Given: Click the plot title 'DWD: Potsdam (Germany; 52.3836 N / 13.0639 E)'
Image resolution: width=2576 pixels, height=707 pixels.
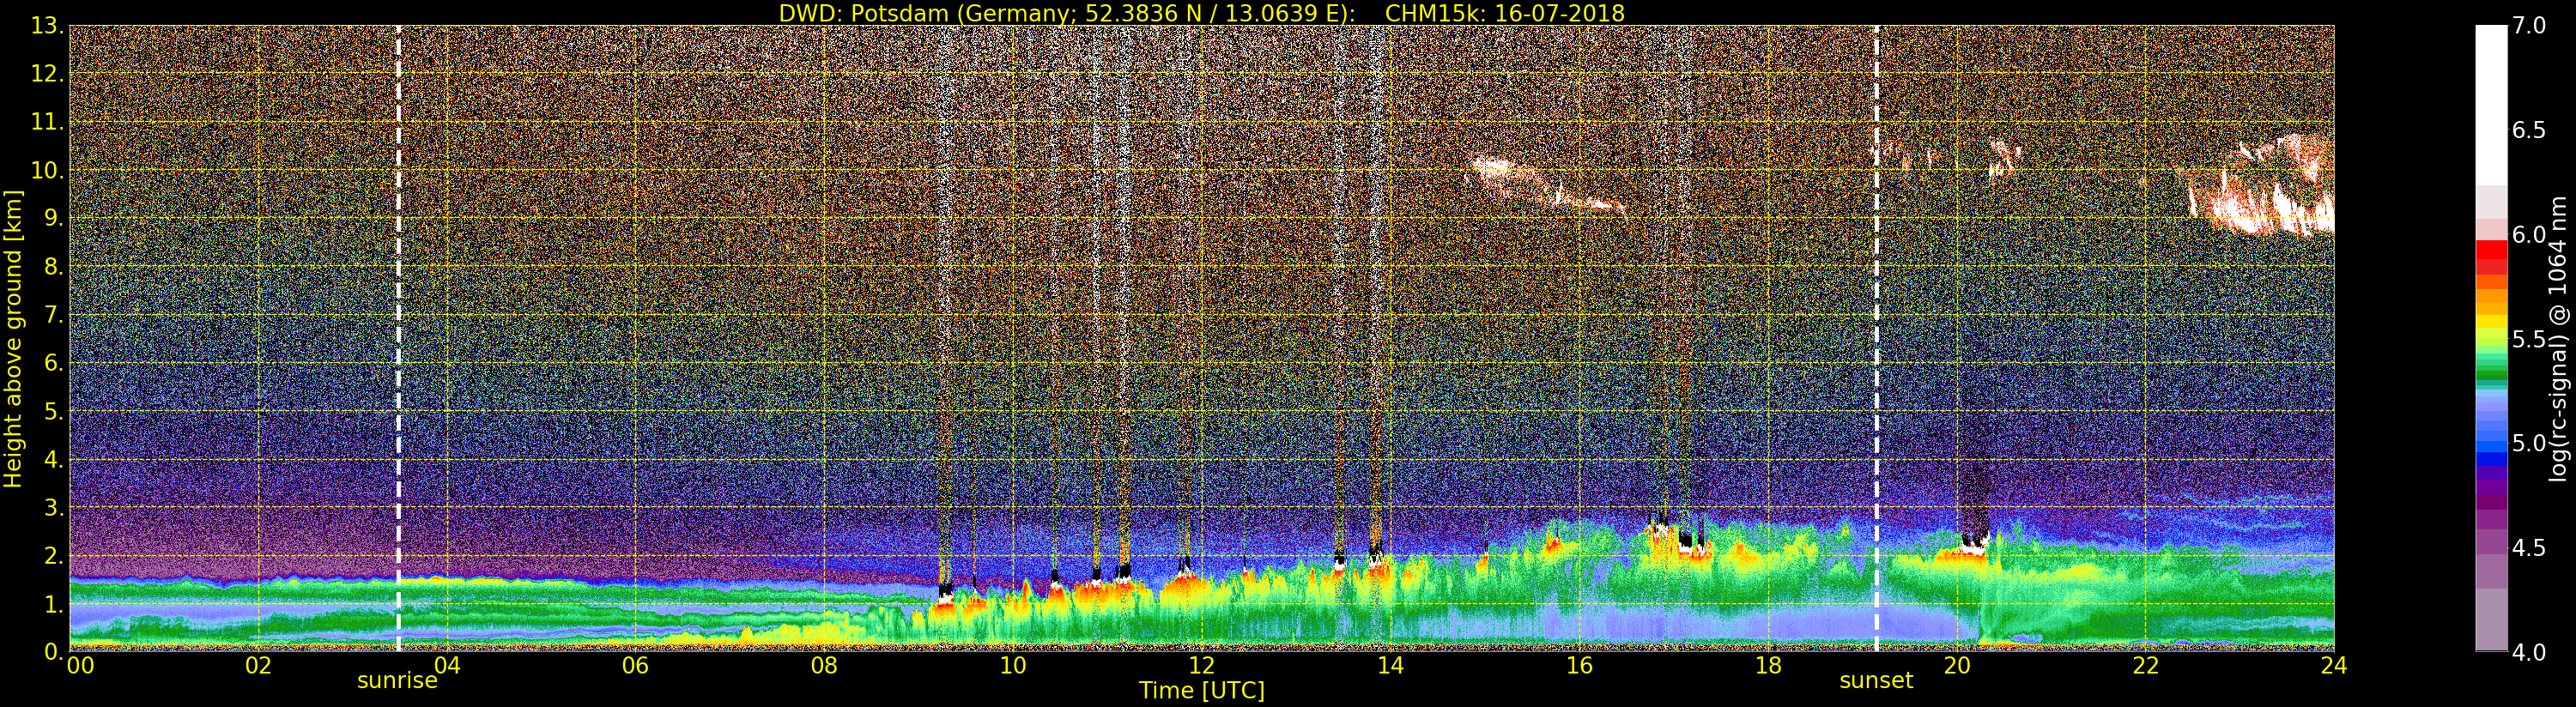Looking at the screenshot, I should (1067, 13).
